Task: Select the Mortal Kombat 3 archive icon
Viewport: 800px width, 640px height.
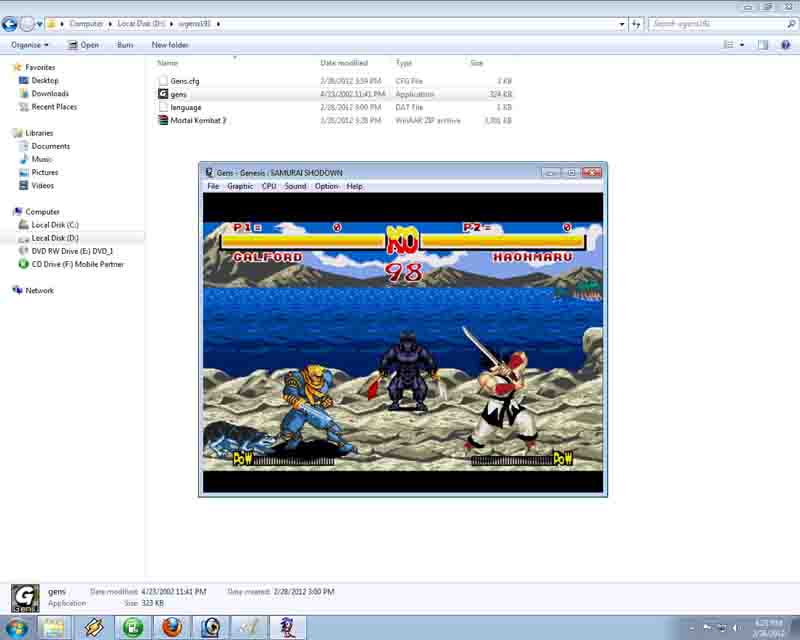Action: pos(163,120)
